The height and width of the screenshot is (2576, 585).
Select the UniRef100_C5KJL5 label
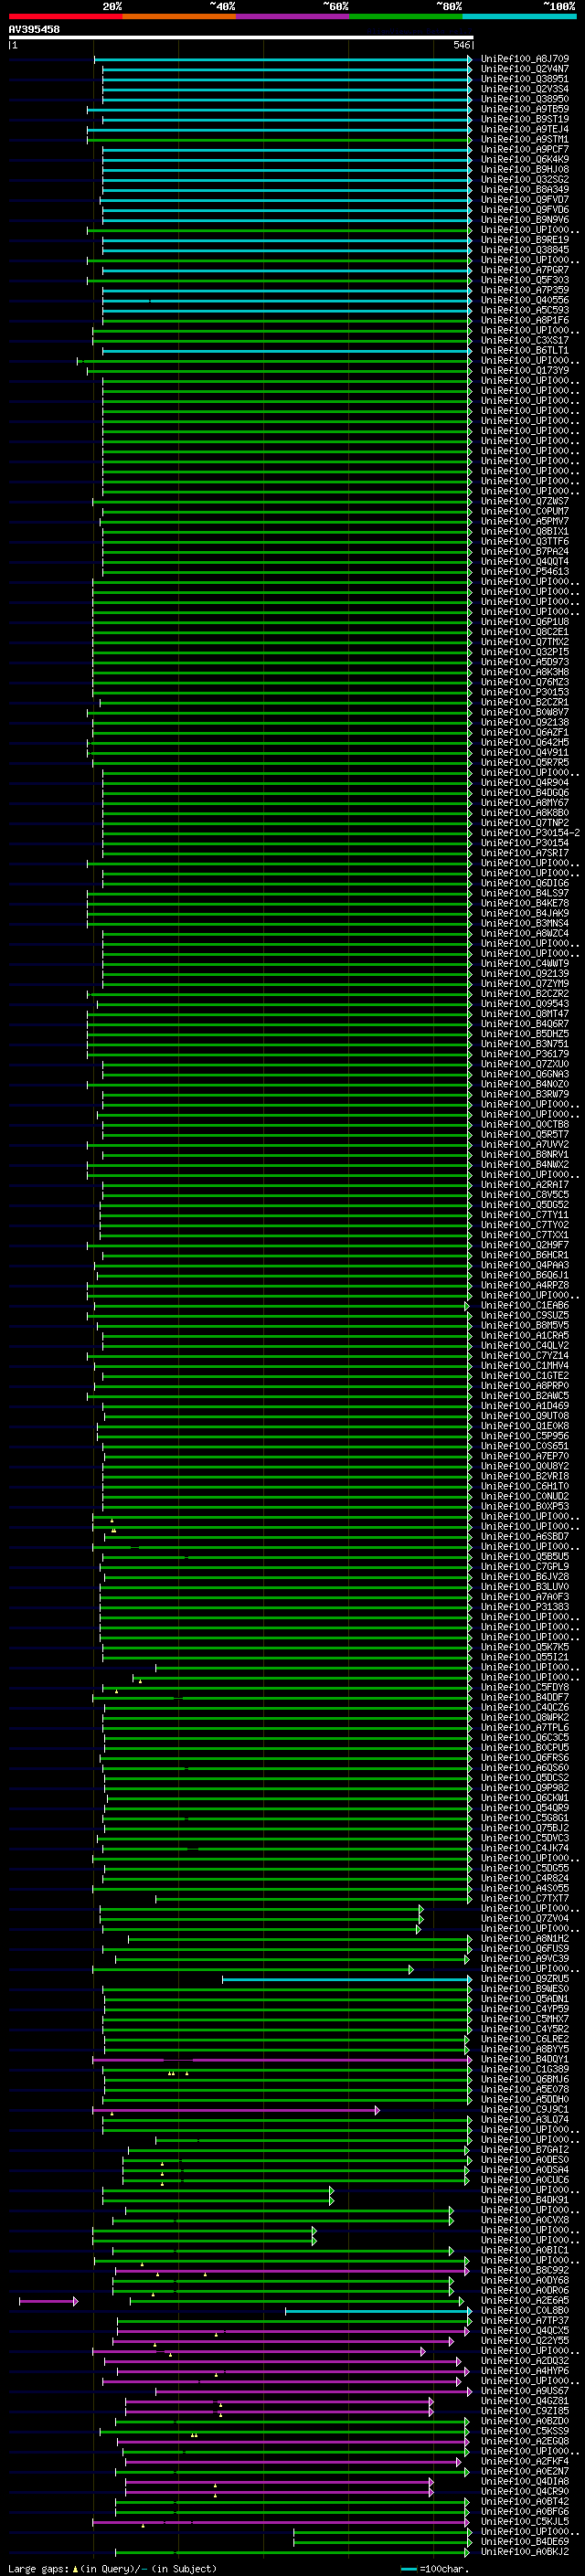524,2522
